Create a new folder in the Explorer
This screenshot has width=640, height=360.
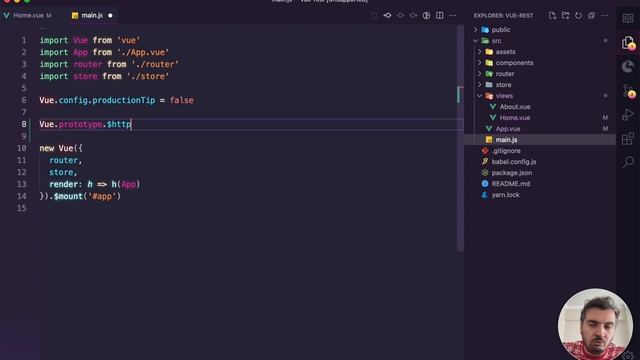tap(565, 16)
